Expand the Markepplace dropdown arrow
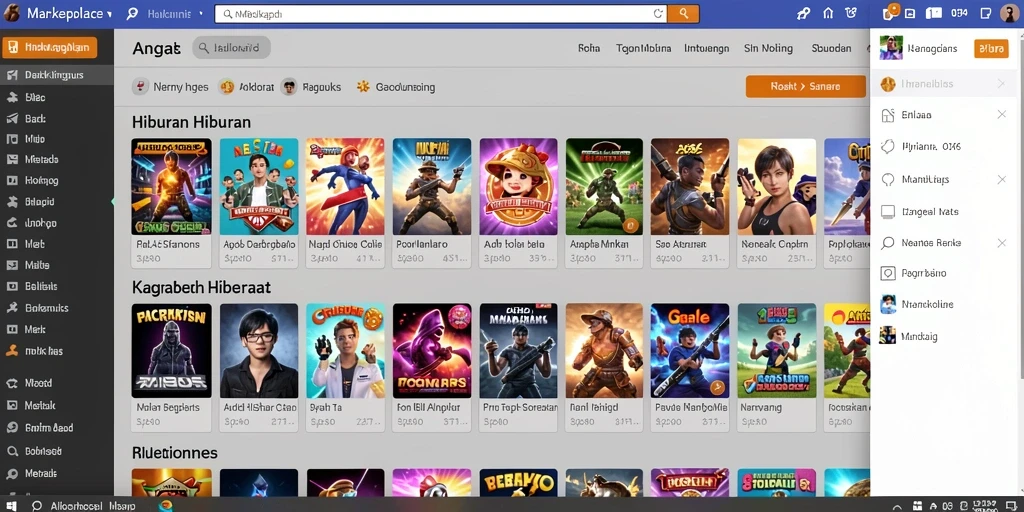 (109, 14)
